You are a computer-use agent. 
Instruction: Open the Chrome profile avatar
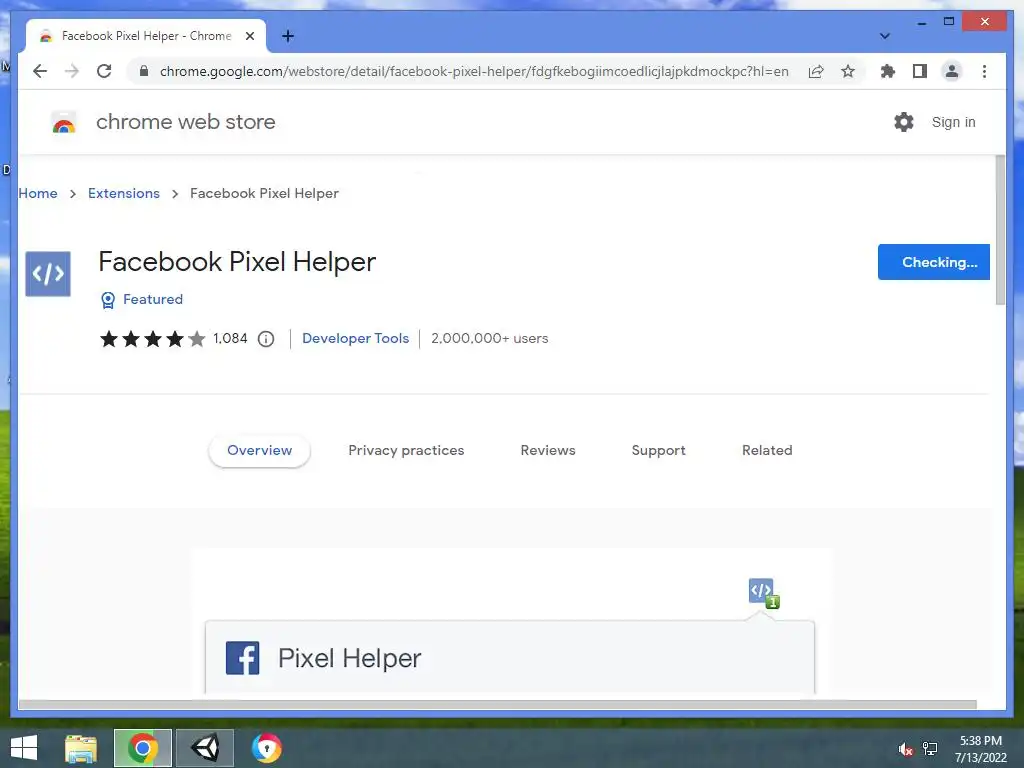[952, 71]
